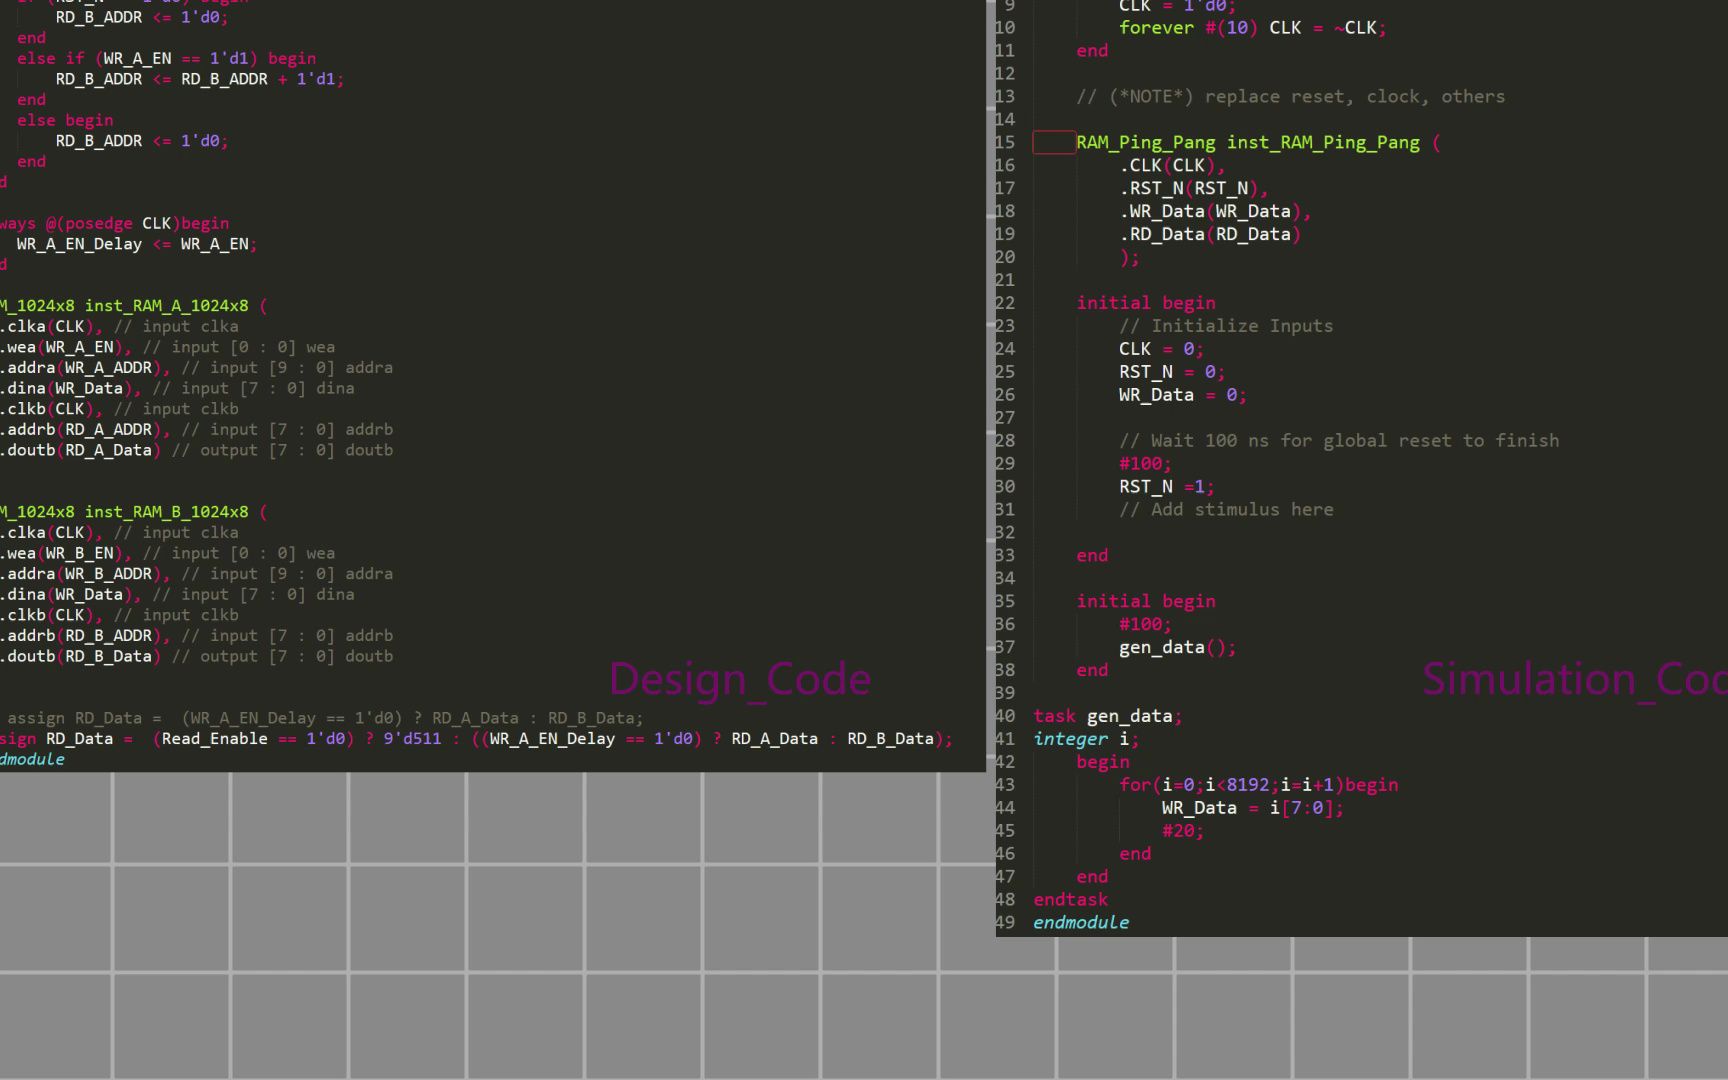Select the 'RST_N =1;' statement
Image resolution: width=1728 pixels, height=1080 pixels.
[1167, 487]
